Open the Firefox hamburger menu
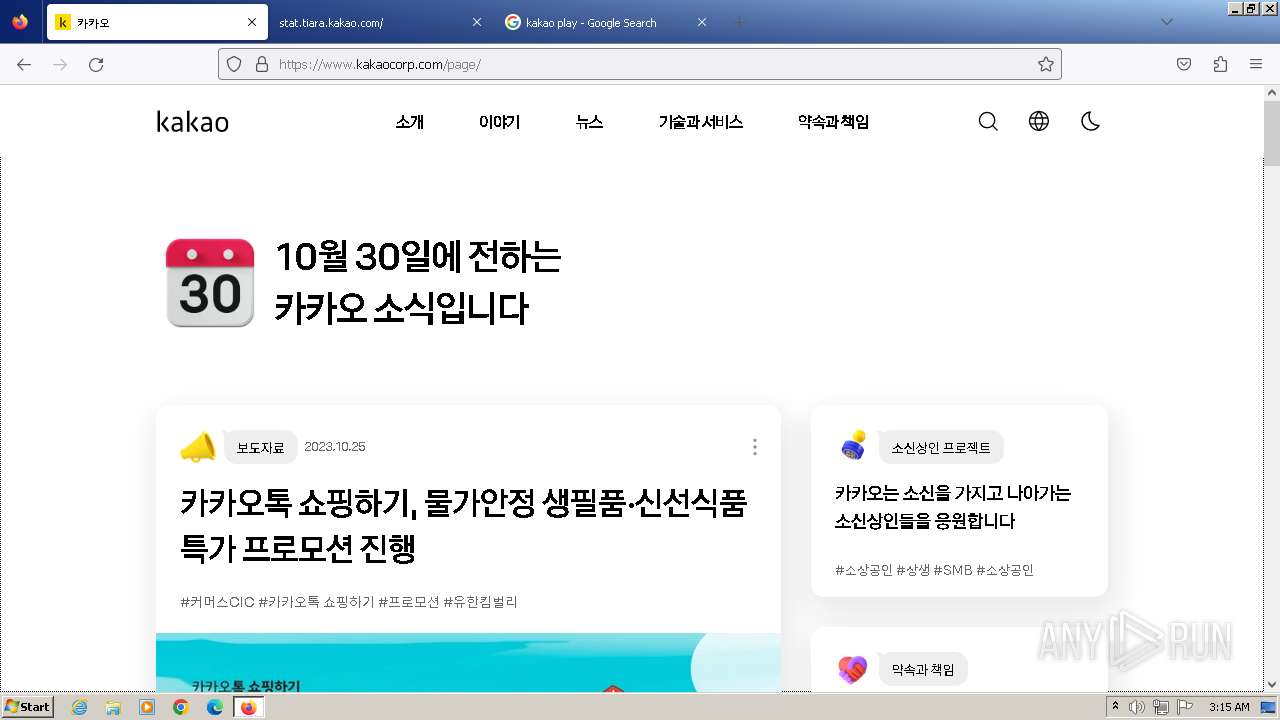This screenshot has width=1280, height=720. [x=1256, y=64]
